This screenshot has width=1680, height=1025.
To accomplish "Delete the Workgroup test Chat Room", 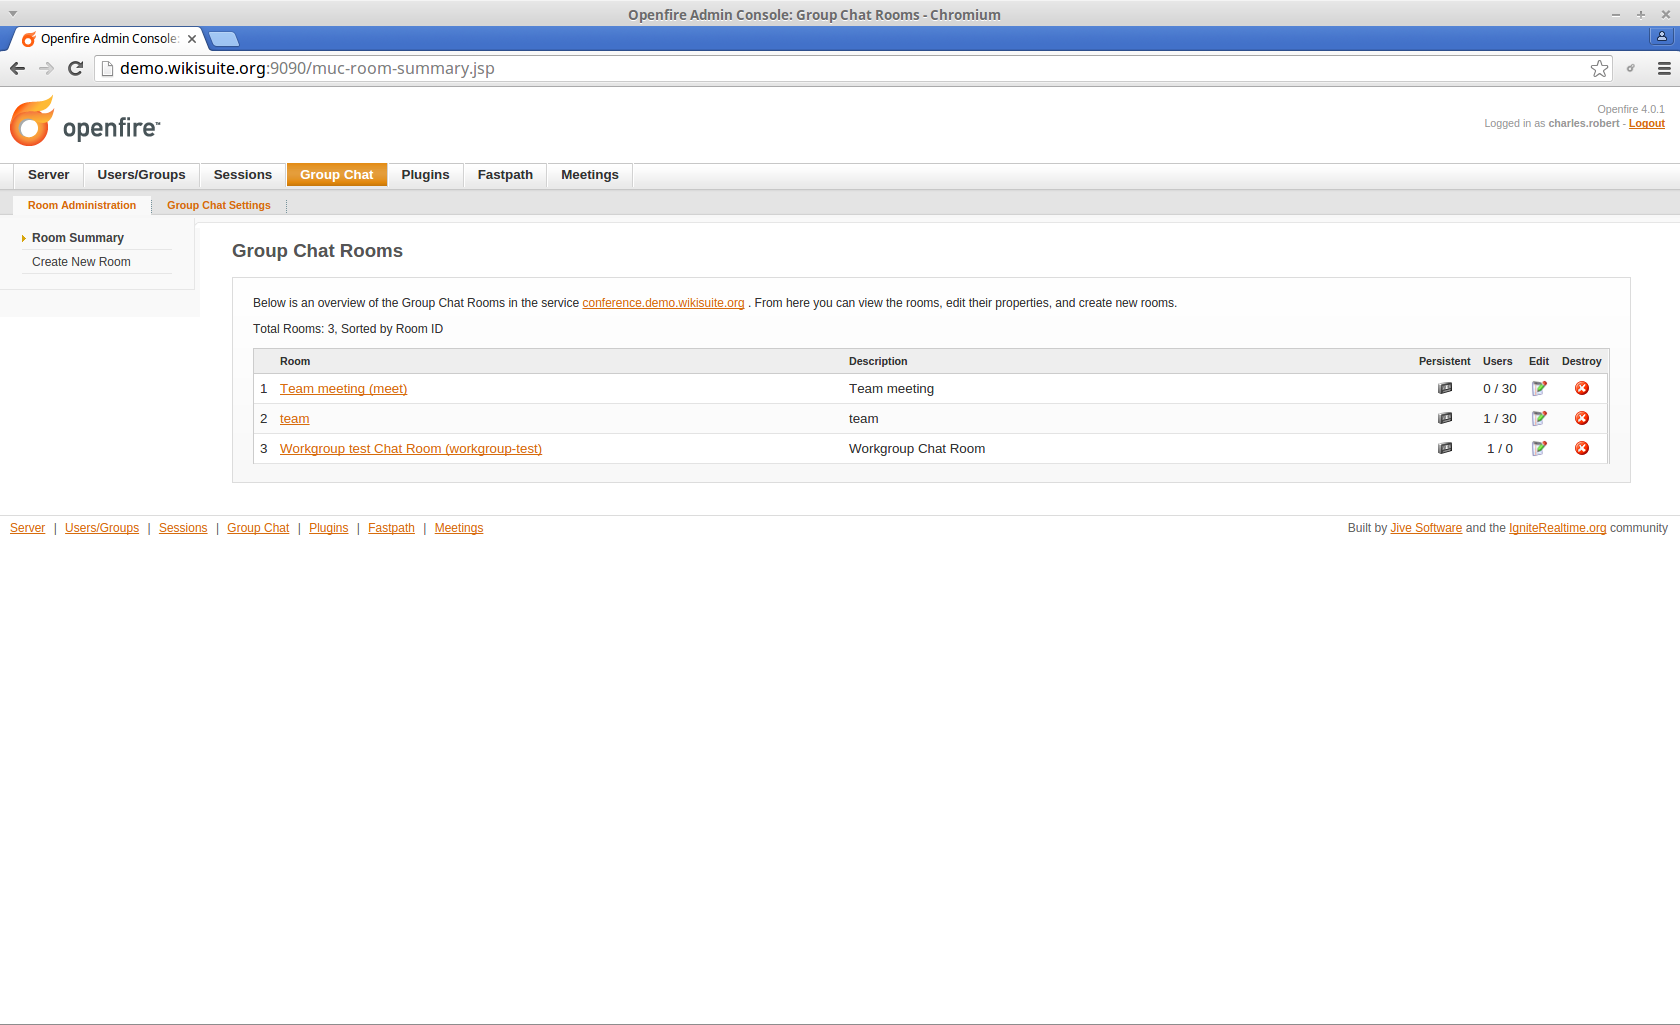I will coord(1582,448).
